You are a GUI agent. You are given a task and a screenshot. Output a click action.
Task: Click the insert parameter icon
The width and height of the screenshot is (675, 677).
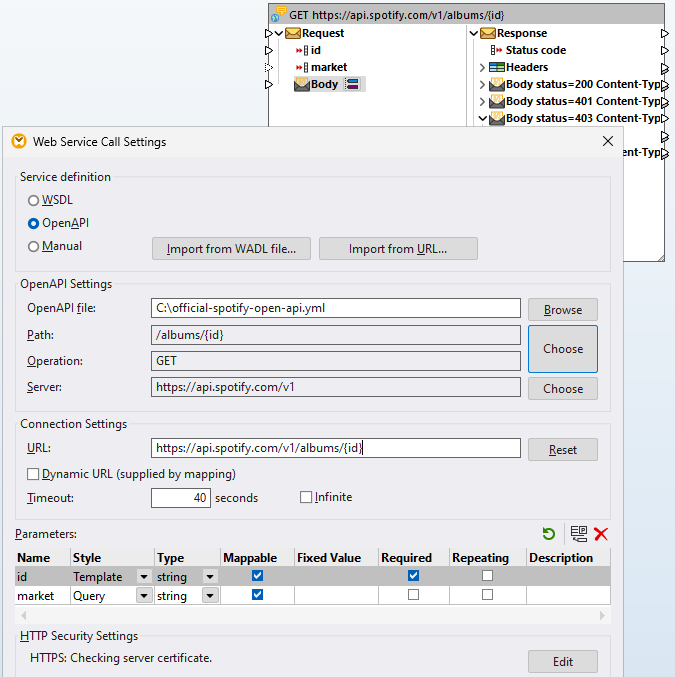[578, 535]
